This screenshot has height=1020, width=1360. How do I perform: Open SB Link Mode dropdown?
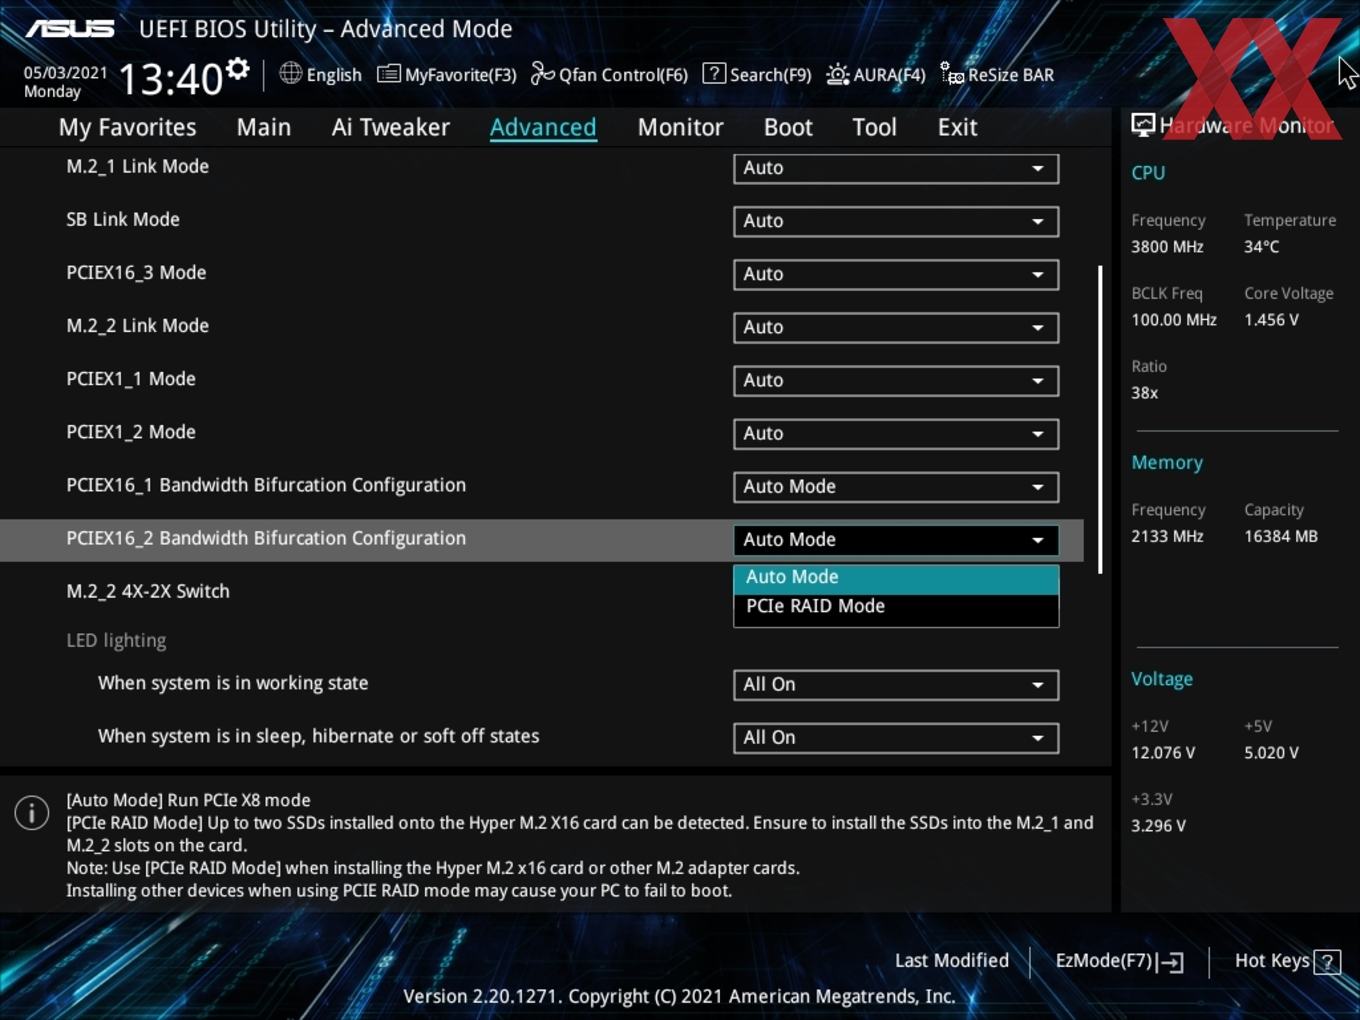(896, 221)
